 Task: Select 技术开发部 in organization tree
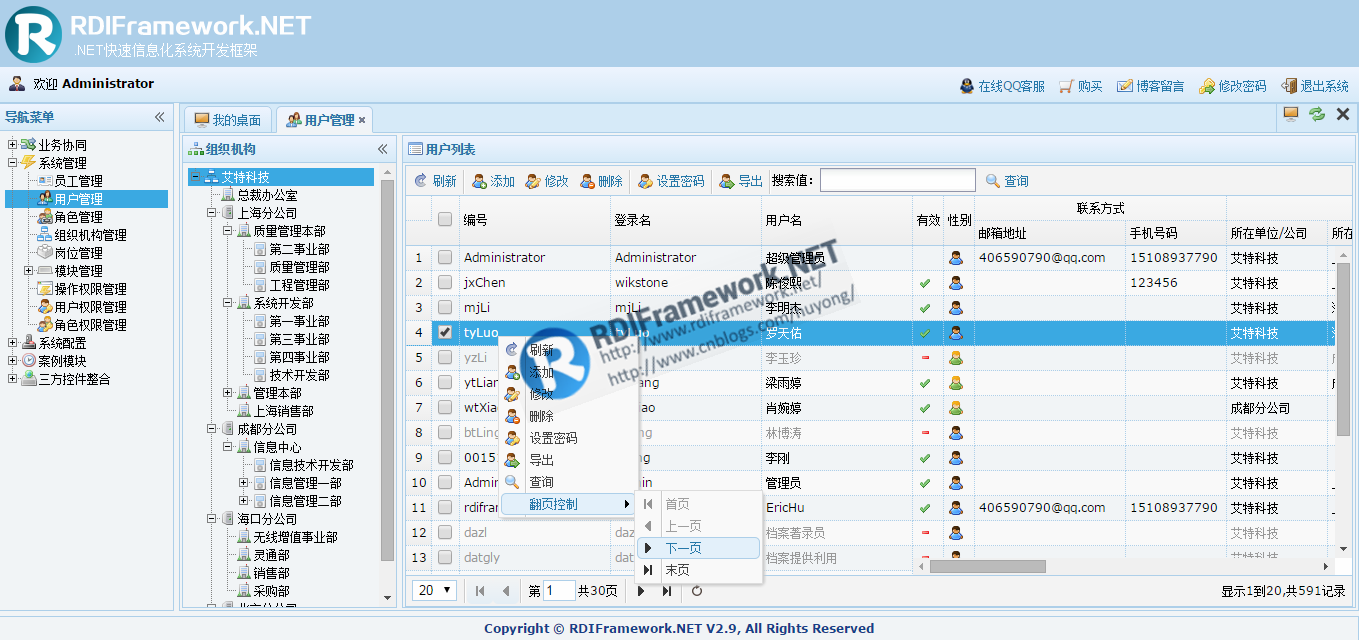pyautogui.click(x=299, y=375)
